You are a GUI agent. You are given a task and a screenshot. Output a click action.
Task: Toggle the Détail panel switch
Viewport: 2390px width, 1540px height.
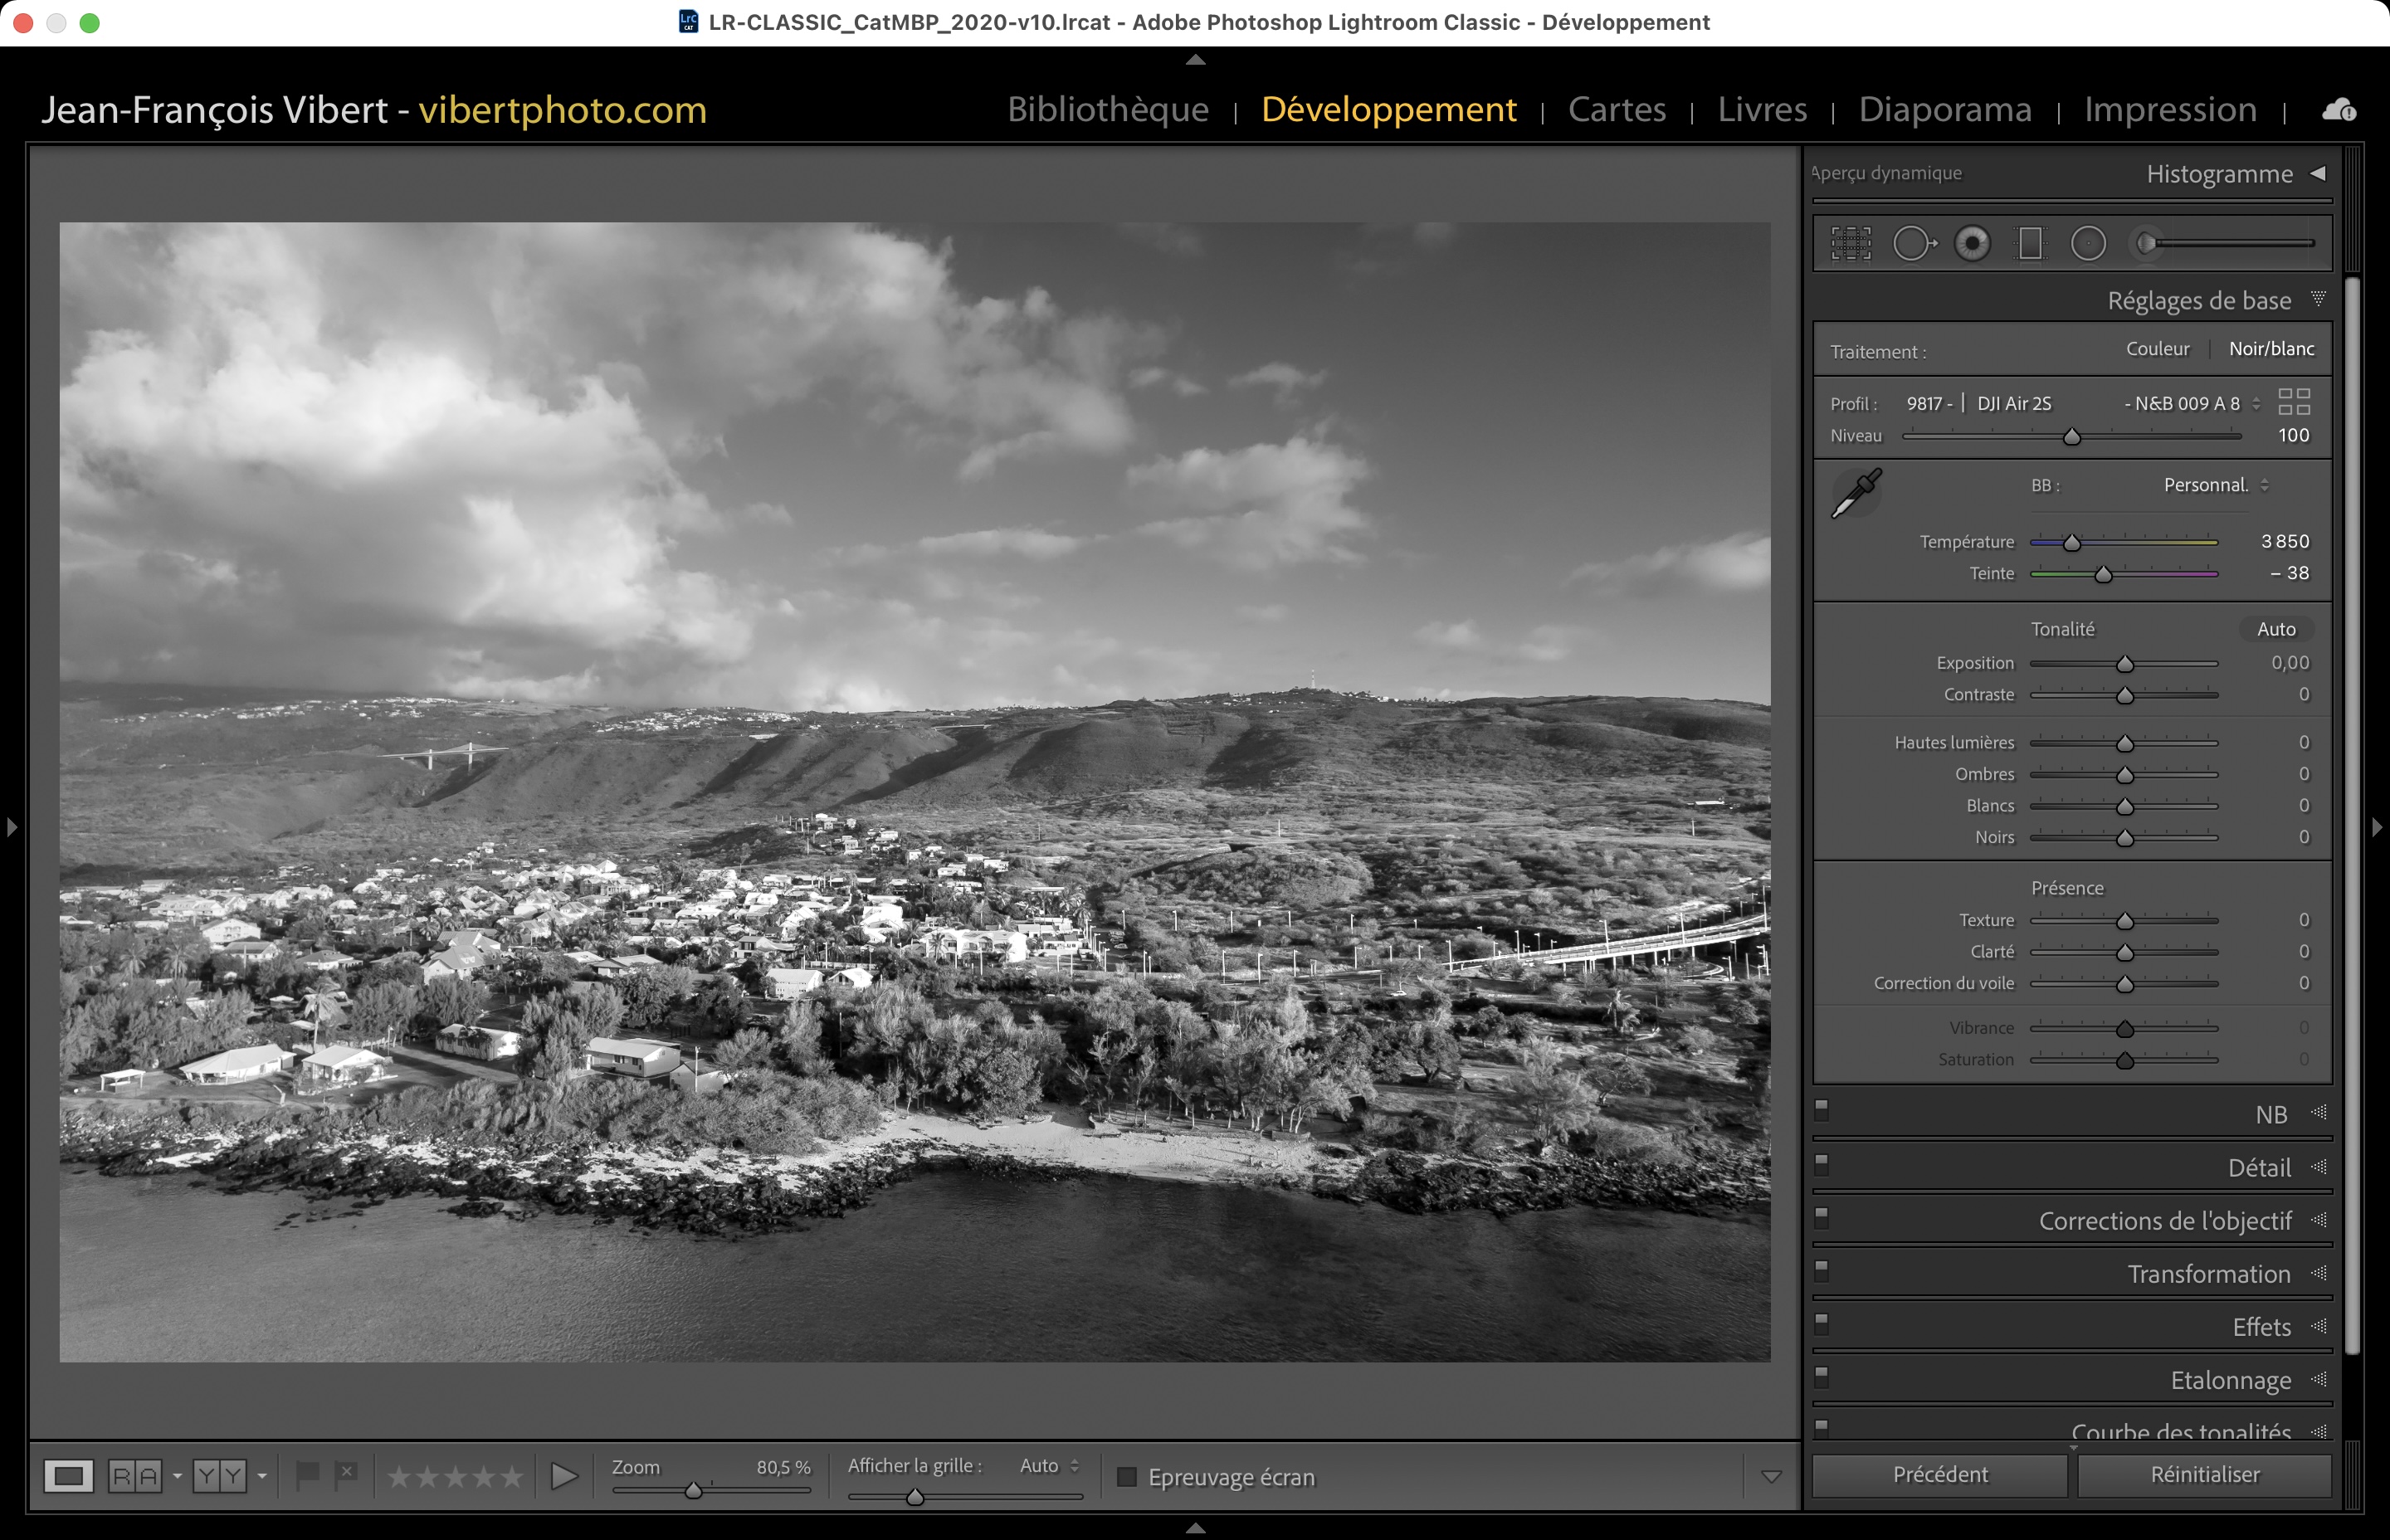pos(1821,1163)
